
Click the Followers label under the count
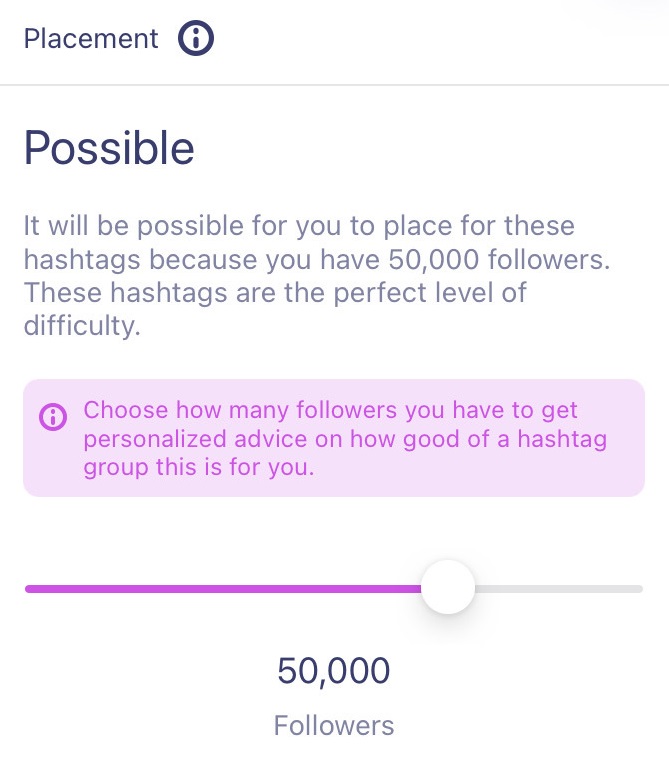tap(334, 725)
